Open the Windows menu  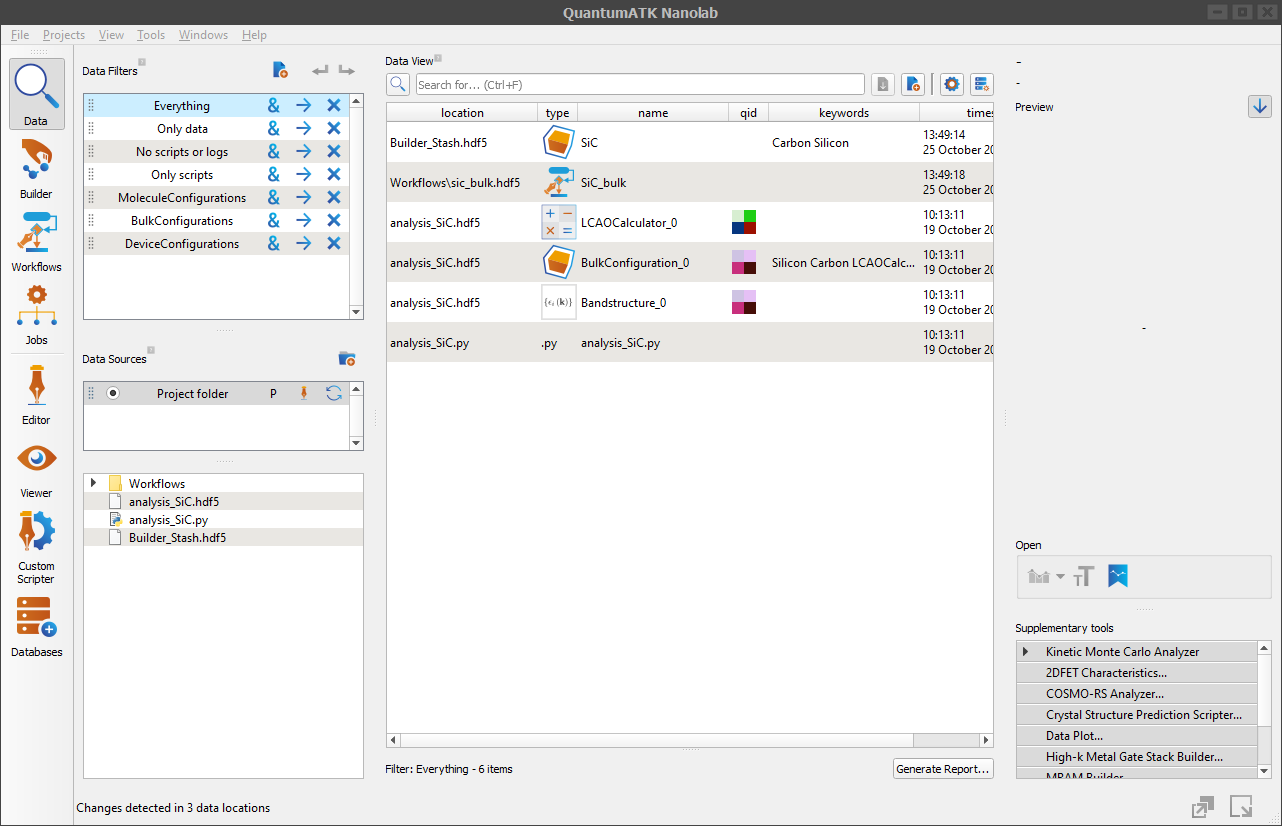(x=203, y=35)
